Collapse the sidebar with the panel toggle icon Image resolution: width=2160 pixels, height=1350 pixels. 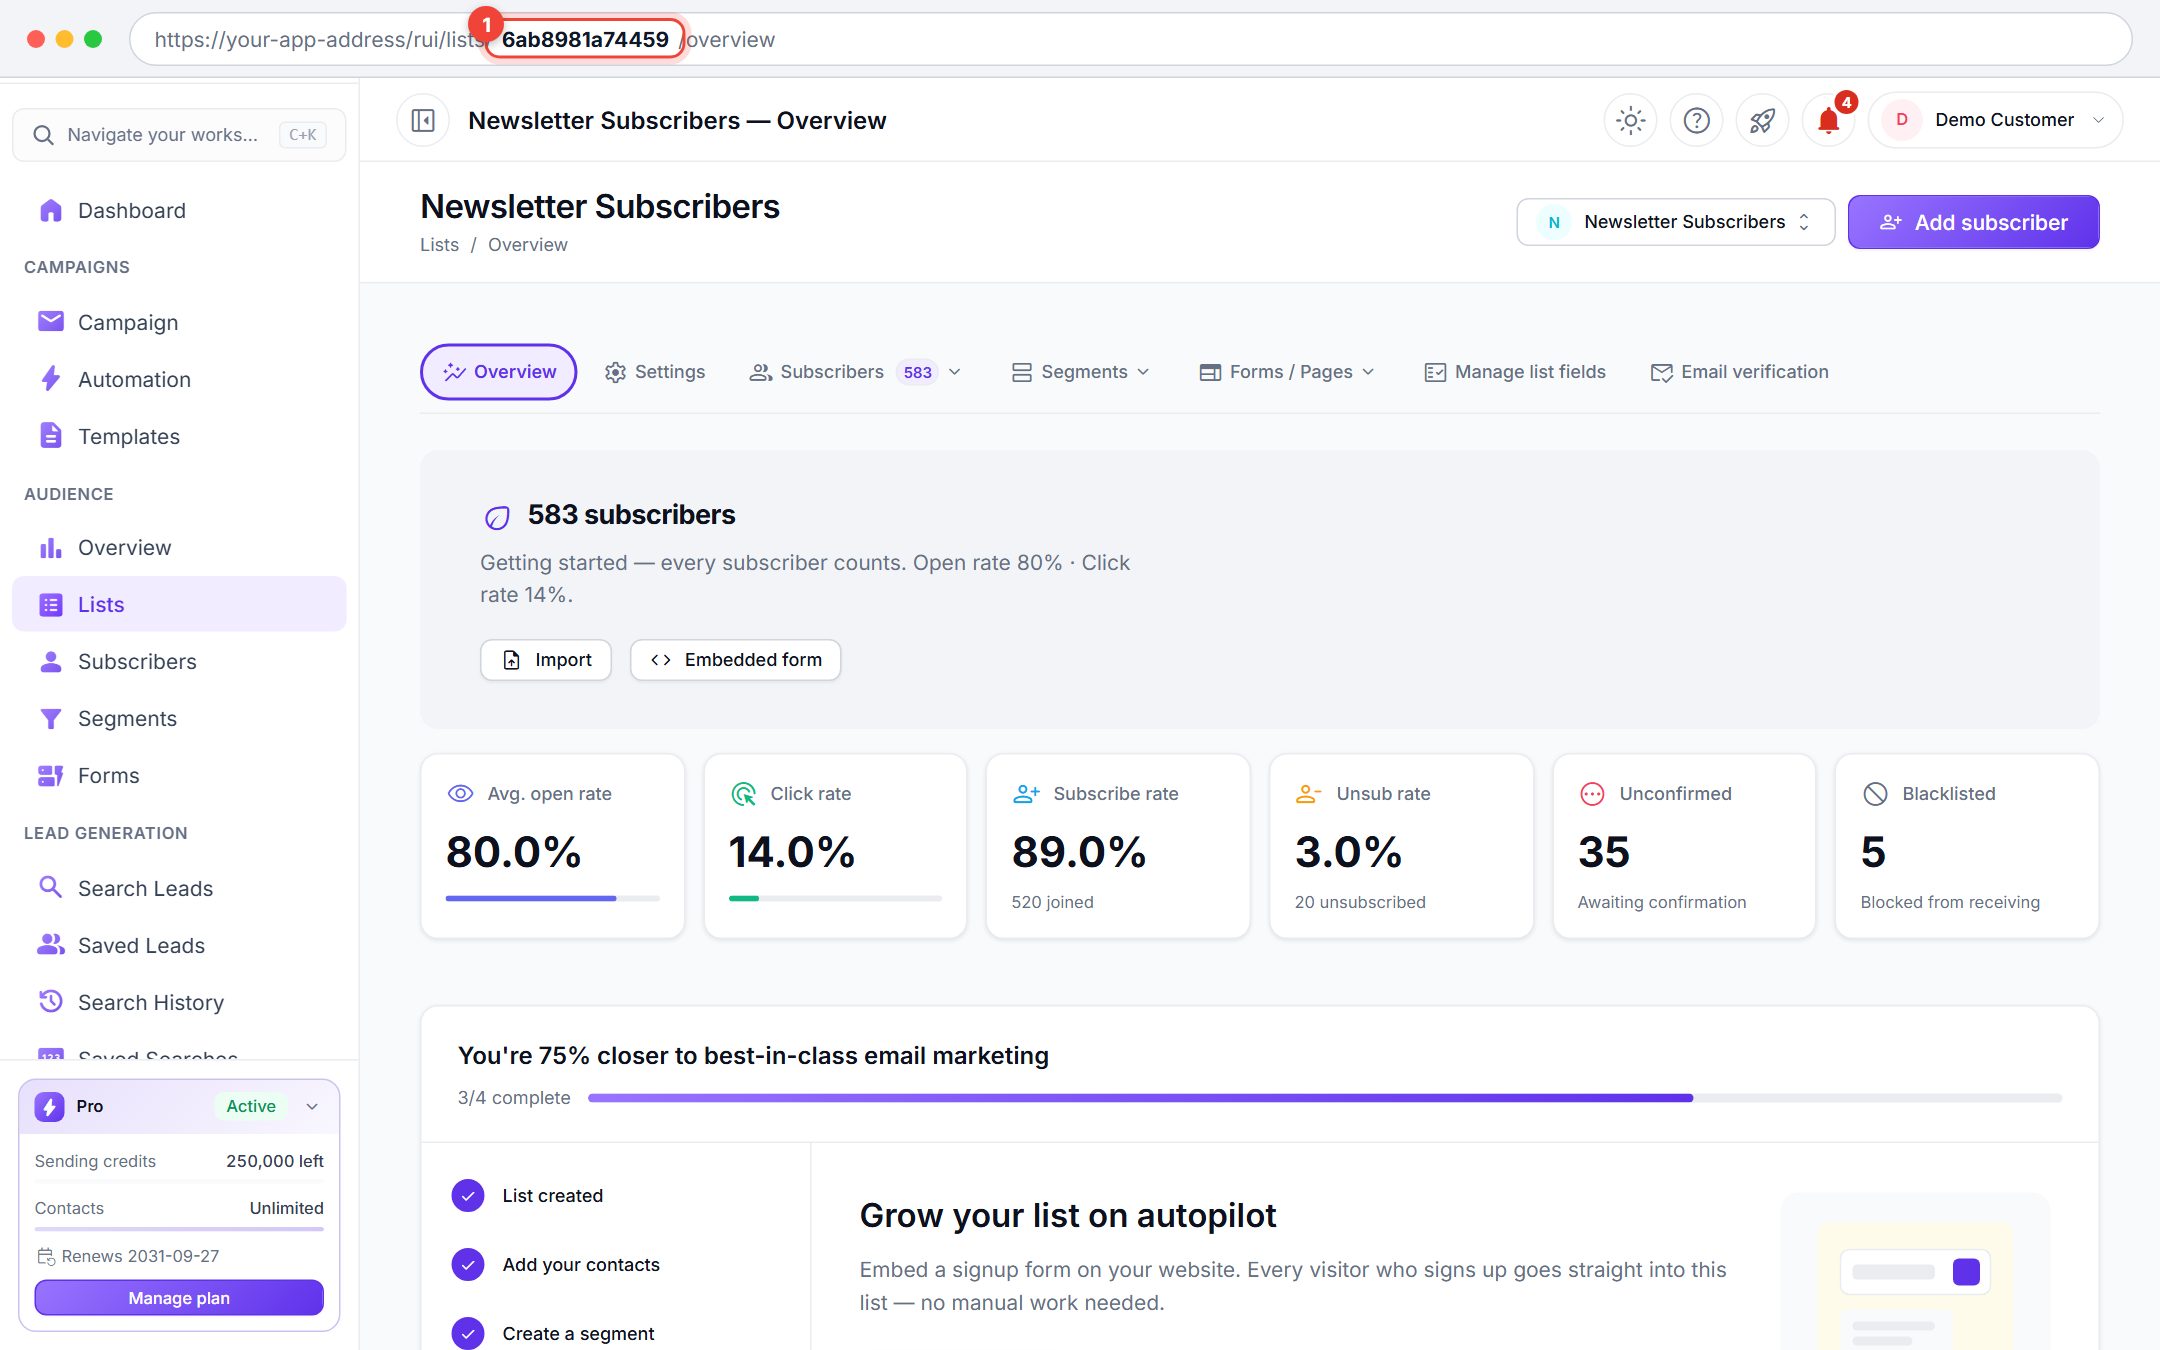pyautogui.click(x=423, y=121)
